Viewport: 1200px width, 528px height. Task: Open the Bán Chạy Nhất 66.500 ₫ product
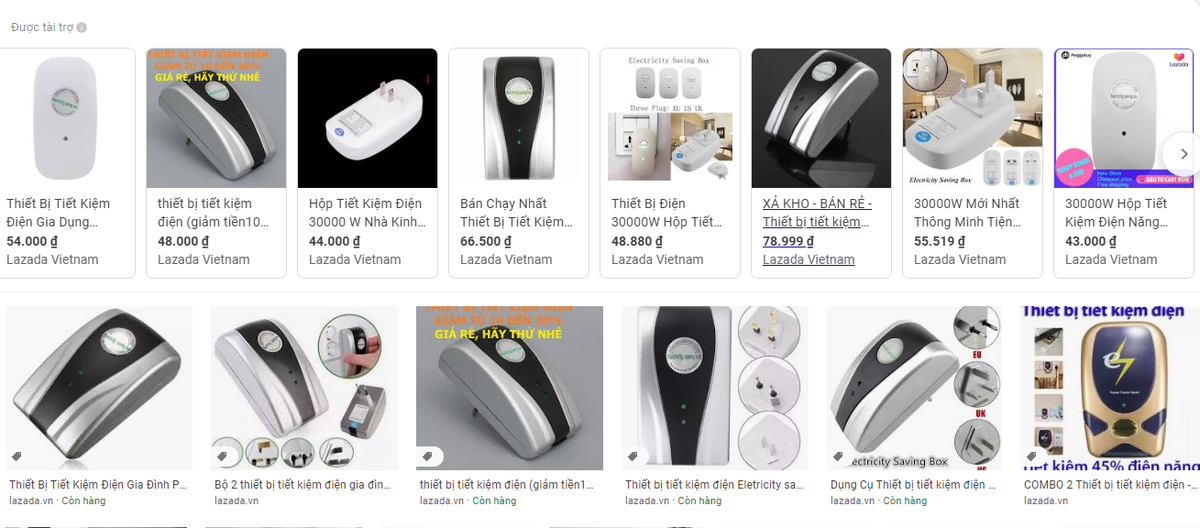coord(519,163)
